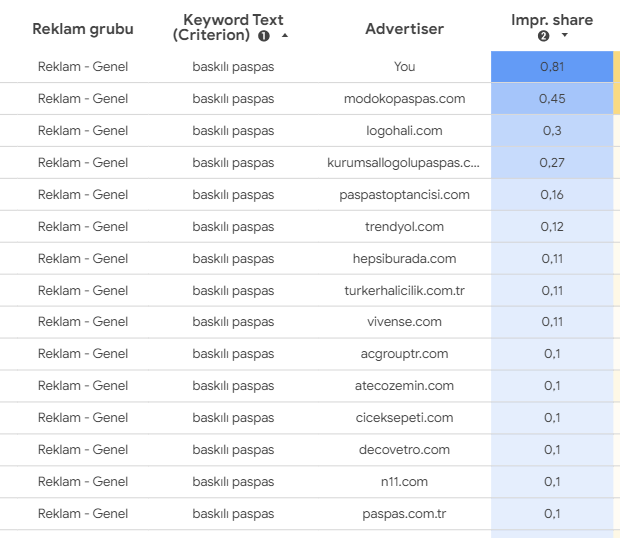
Task: Select 'baskılı paspas' in the trendyol.com row
Action: point(233,227)
